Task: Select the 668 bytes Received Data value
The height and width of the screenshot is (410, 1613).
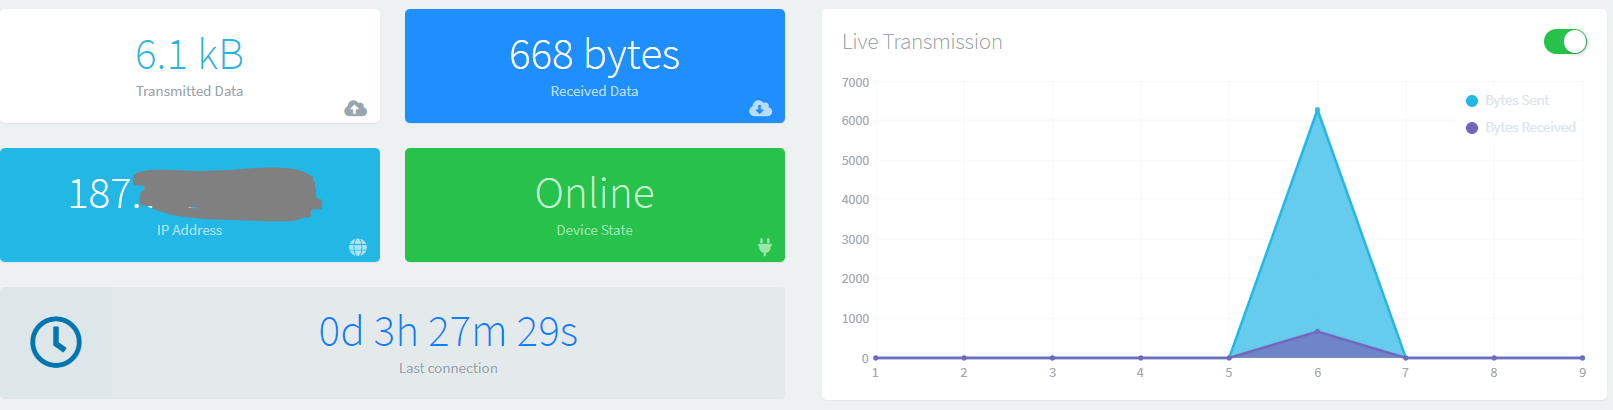Action: click(594, 55)
